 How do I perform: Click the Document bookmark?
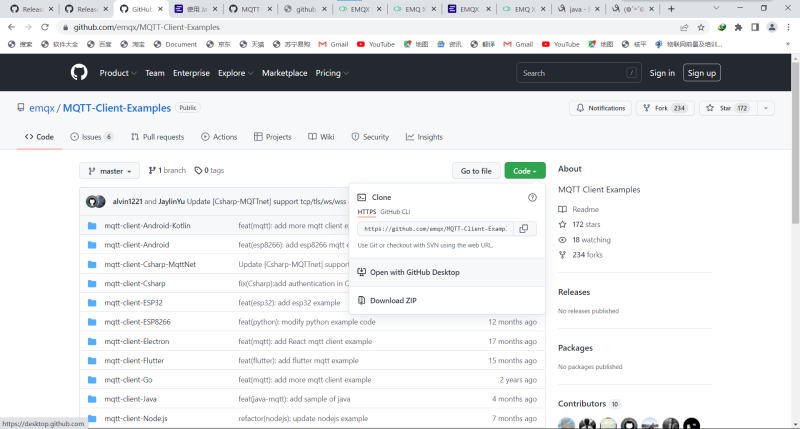(175, 44)
